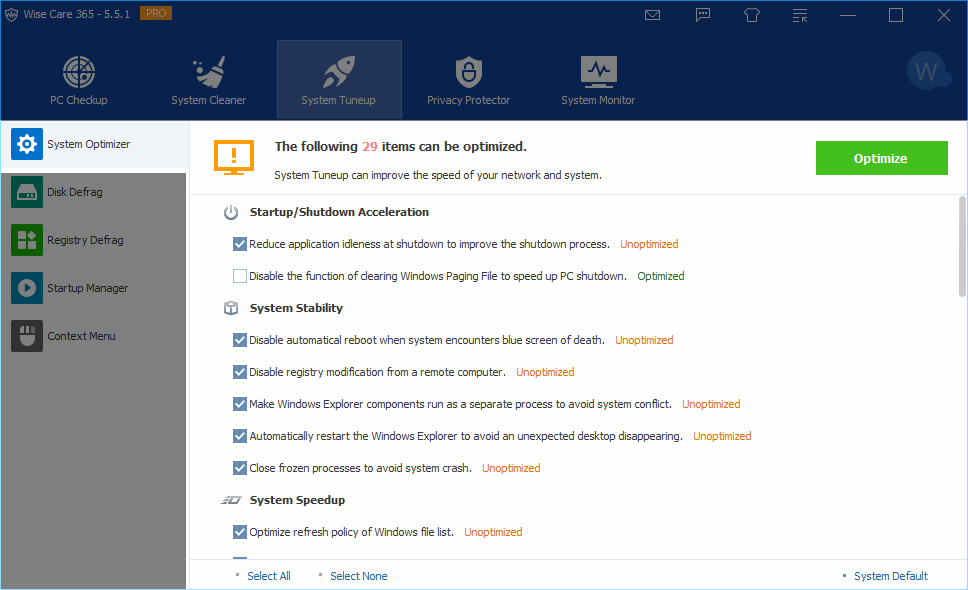Screen dimensions: 968x590
Task: Uncheck Disable registry modification from remote computer
Action: point(240,372)
